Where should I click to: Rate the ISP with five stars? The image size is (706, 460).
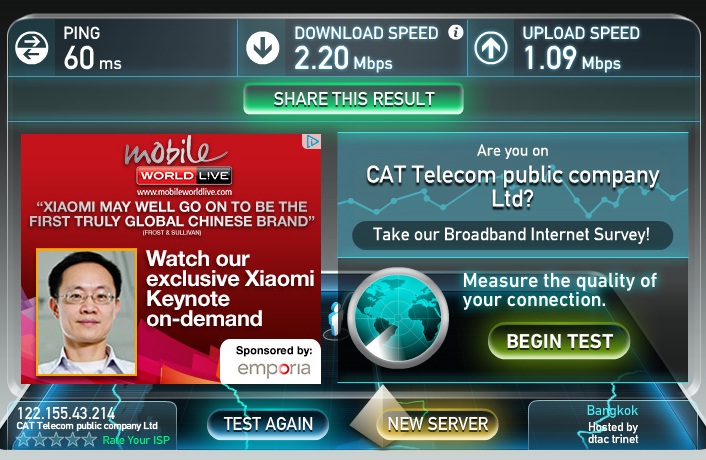pyautogui.click(x=89, y=439)
